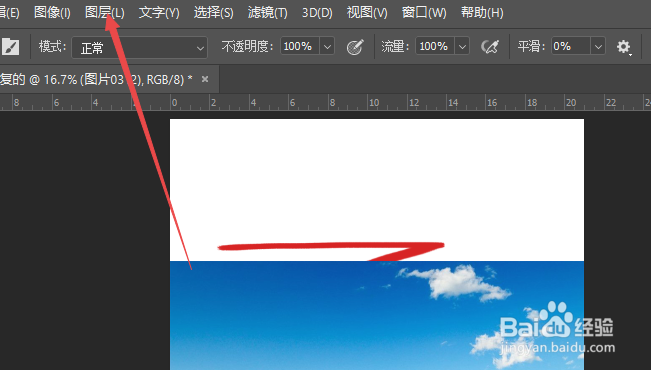Open the 文字(Y) menu
Screen dimensions: 651x370
point(159,13)
